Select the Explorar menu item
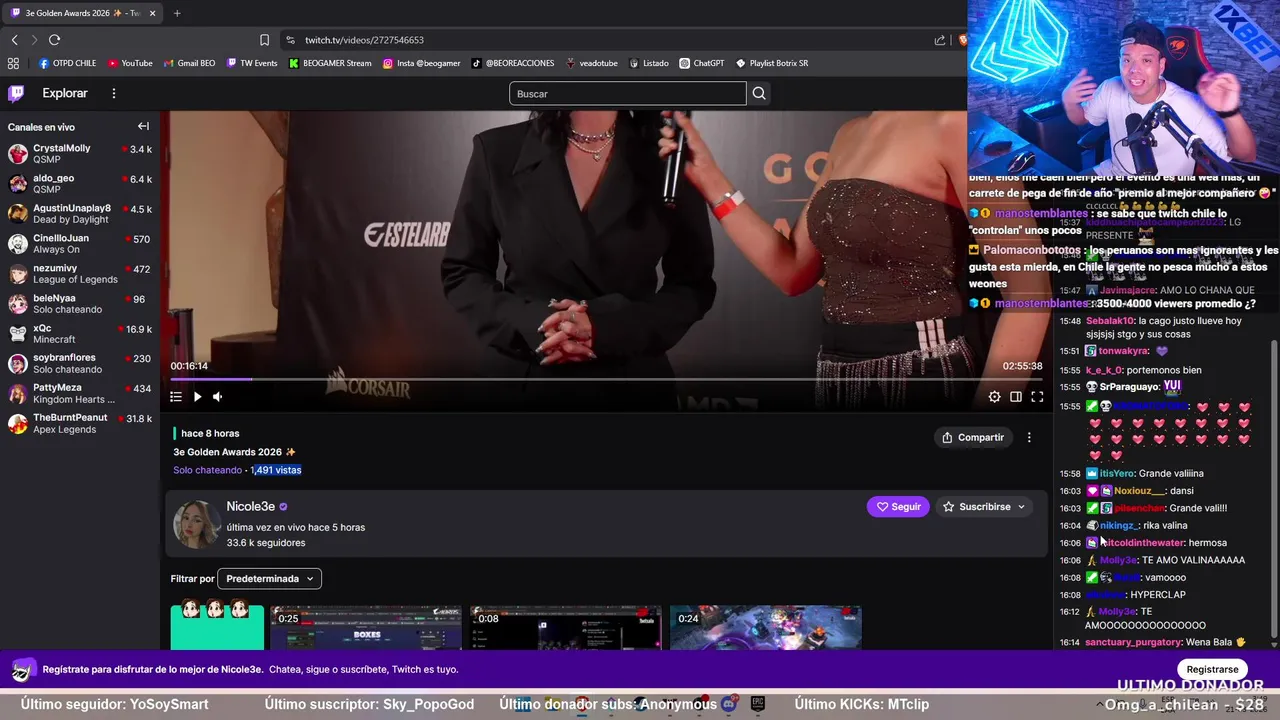The width and height of the screenshot is (1280, 720). coord(65,93)
